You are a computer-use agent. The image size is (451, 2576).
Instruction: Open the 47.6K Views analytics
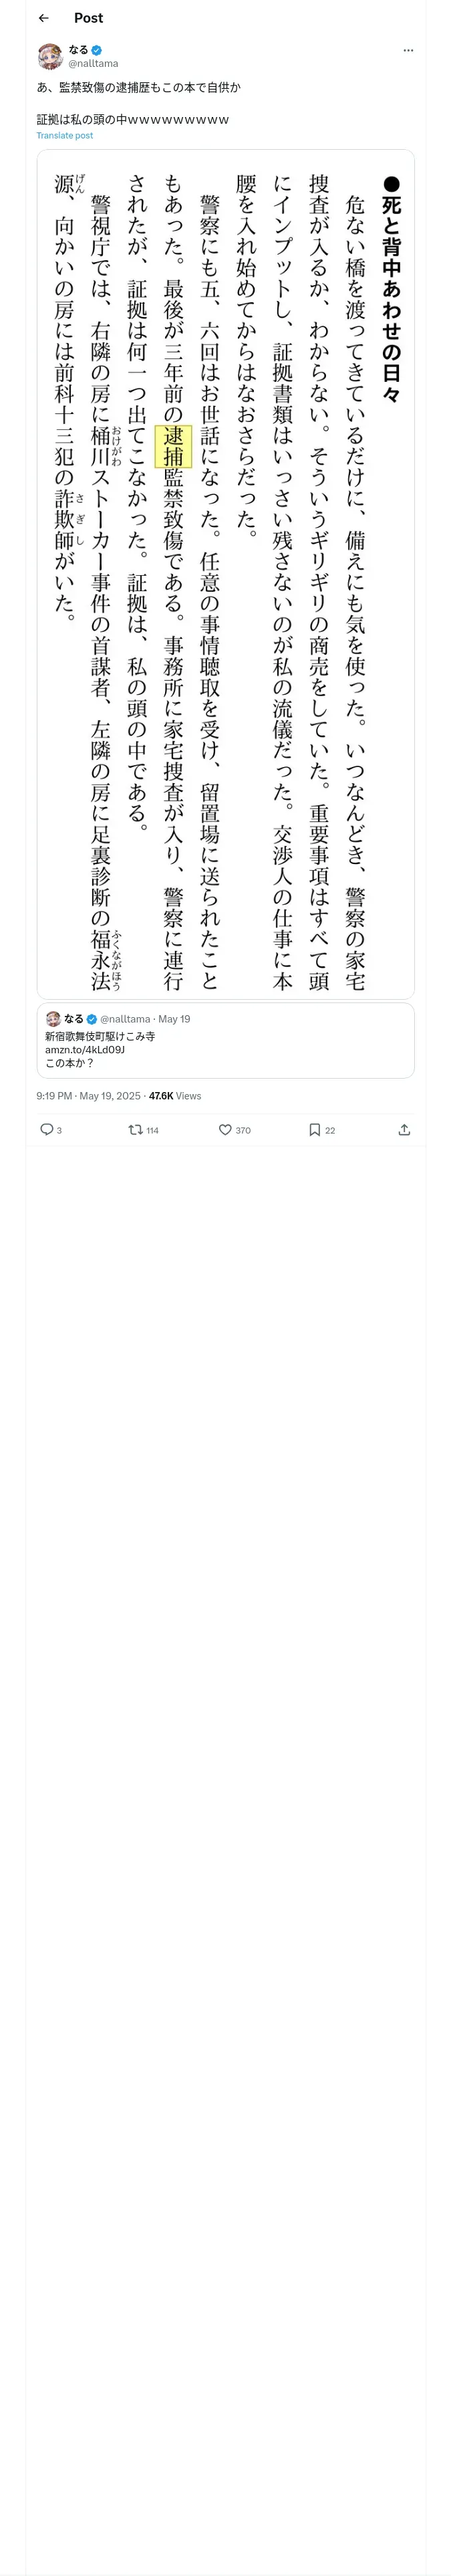pyautogui.click(x=175, y=1096)
